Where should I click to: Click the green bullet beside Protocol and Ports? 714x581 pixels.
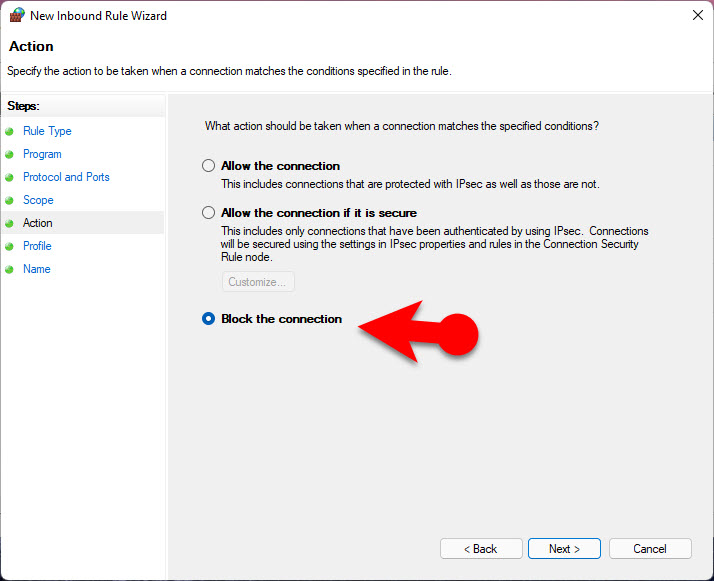(9, 177)
